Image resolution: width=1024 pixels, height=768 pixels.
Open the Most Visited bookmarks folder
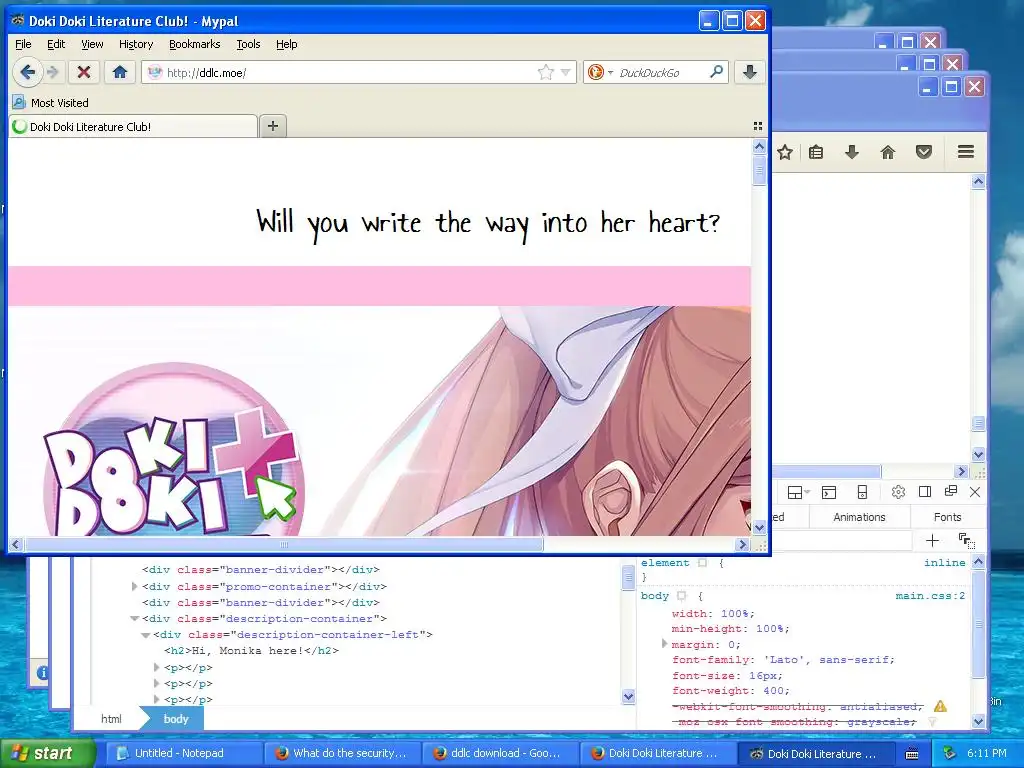(x=51, y=103)
